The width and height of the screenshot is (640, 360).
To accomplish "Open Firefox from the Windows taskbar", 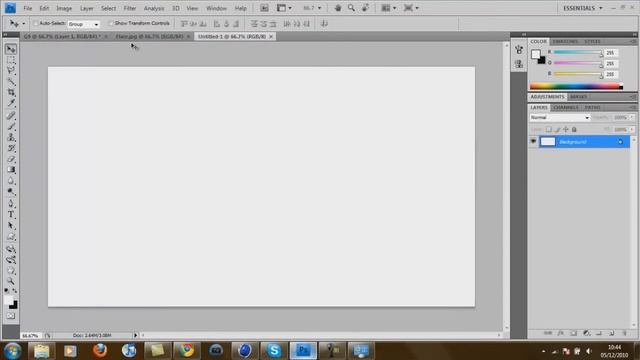I will point(100,350).
